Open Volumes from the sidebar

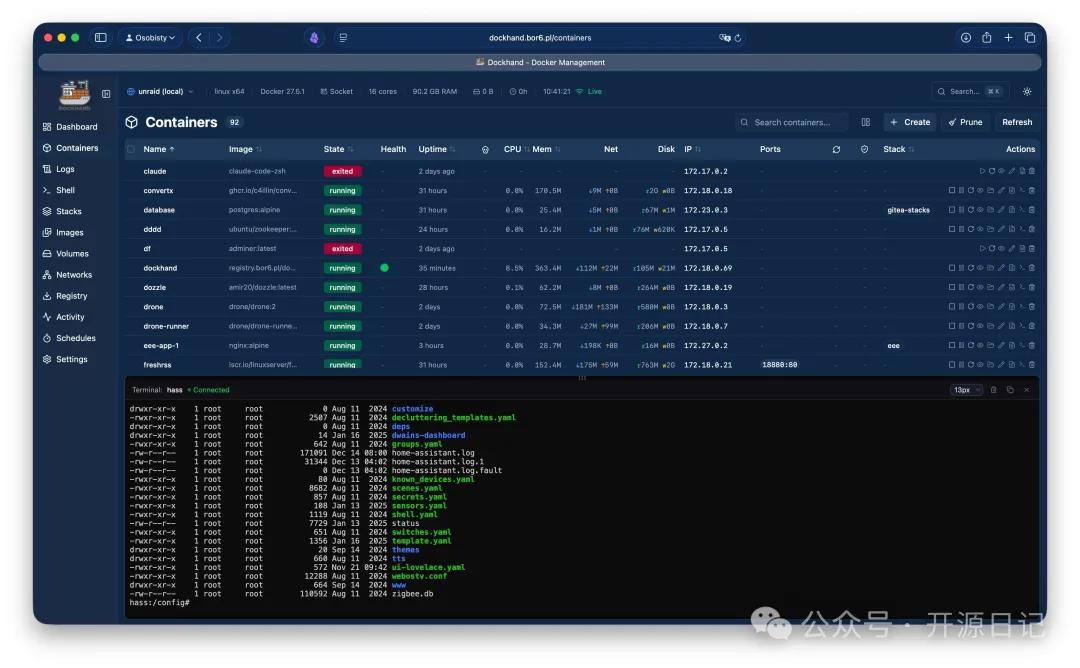click(66, 253)
